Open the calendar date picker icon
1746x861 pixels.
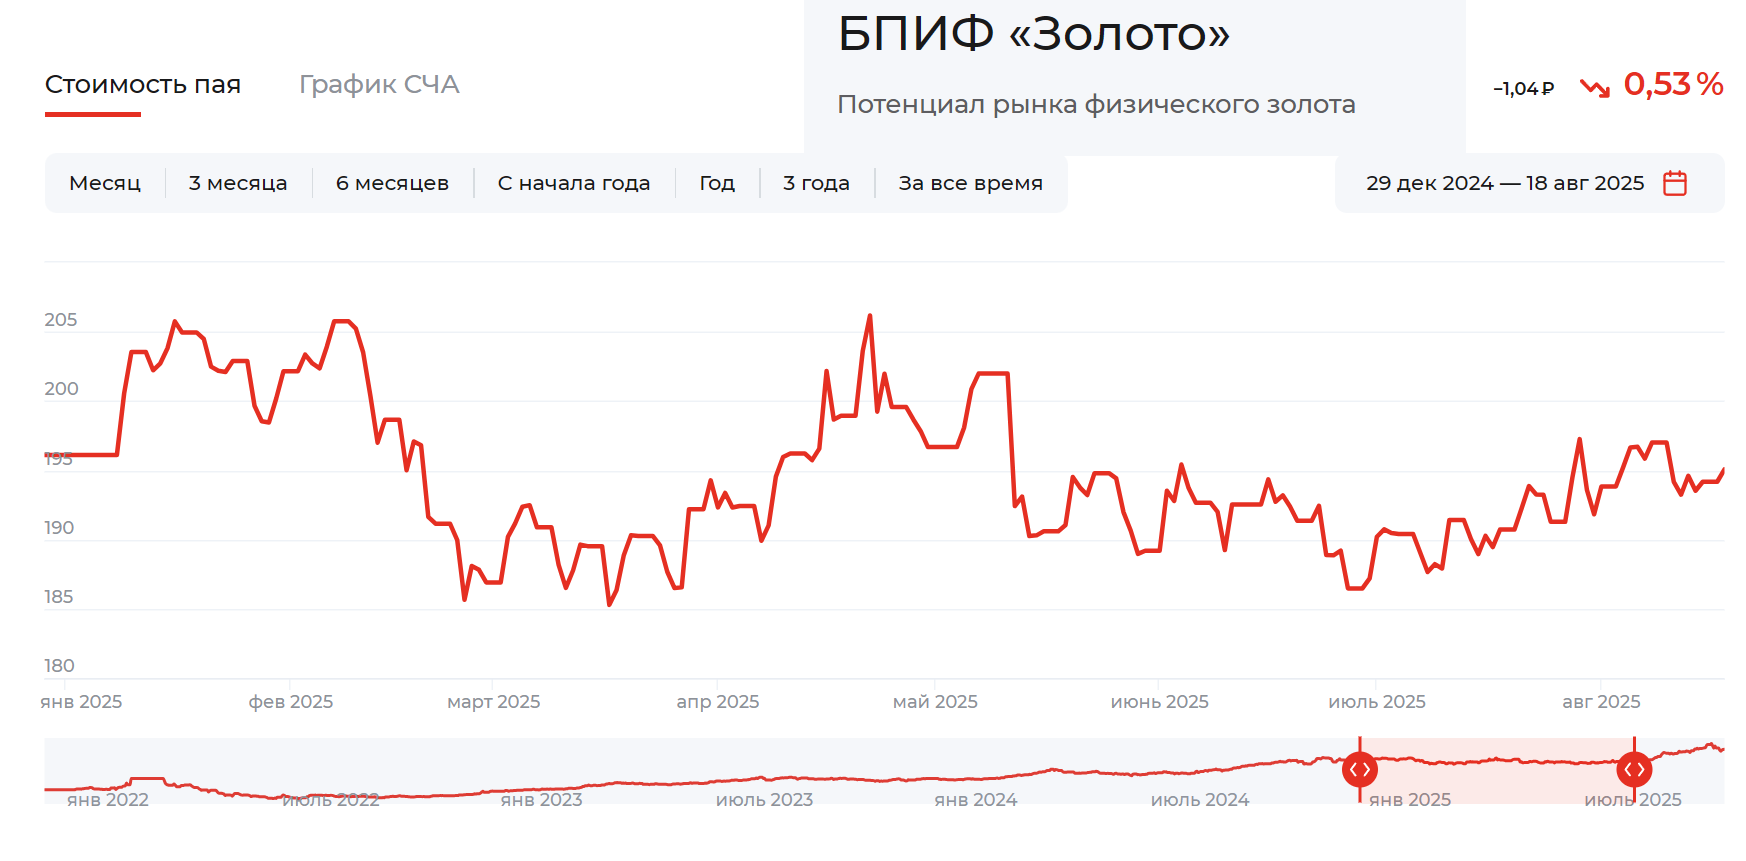click(x=1674, y=183)
